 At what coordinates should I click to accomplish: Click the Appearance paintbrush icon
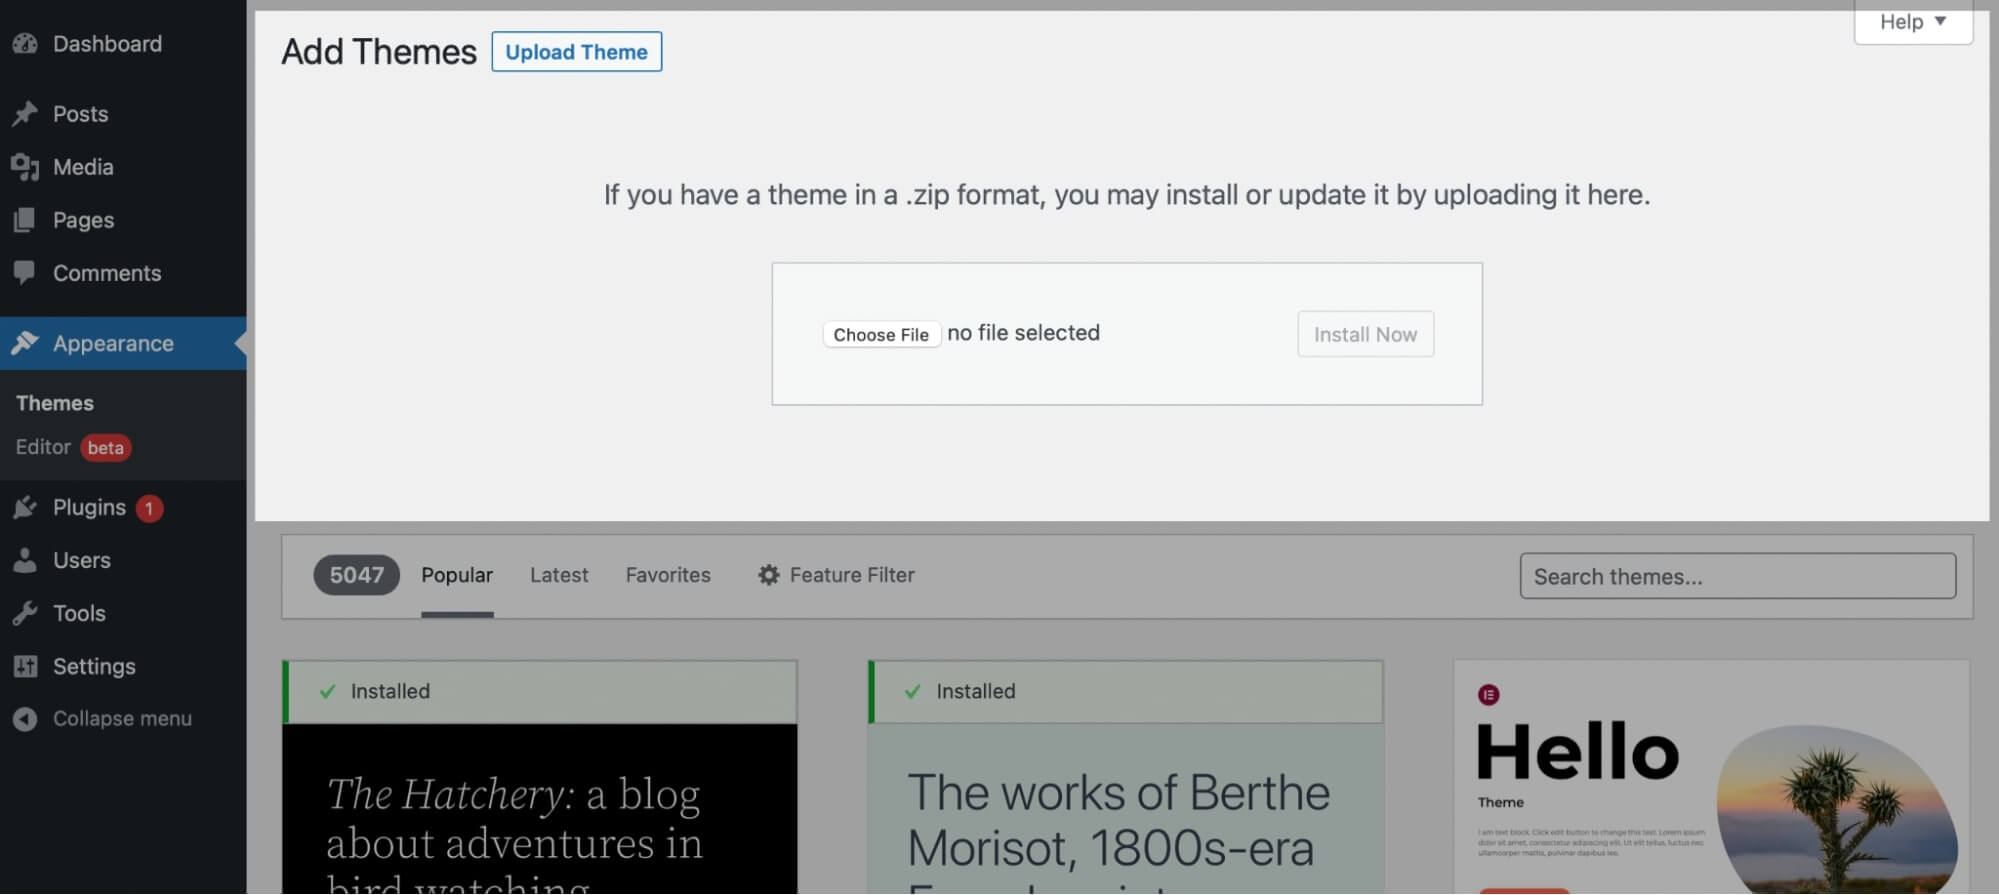25,343
